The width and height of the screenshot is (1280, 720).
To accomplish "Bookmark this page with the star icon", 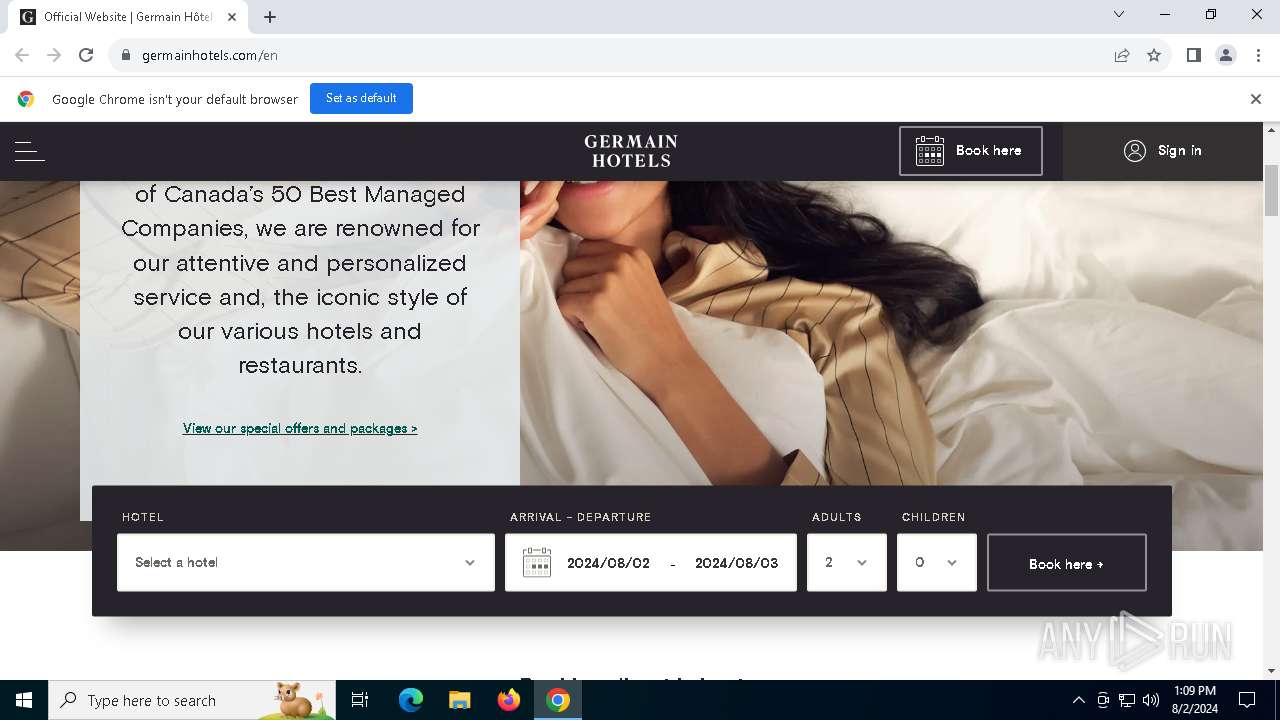I will point(1154,55).
